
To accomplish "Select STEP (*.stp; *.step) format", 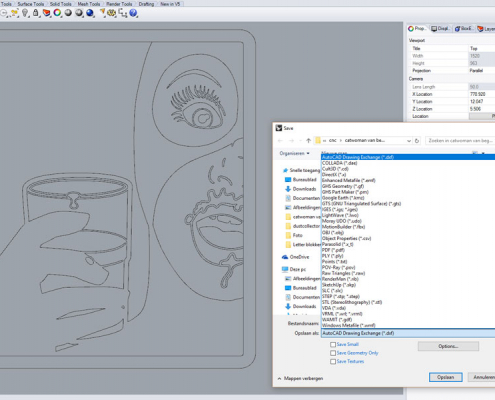I will 408,296.
